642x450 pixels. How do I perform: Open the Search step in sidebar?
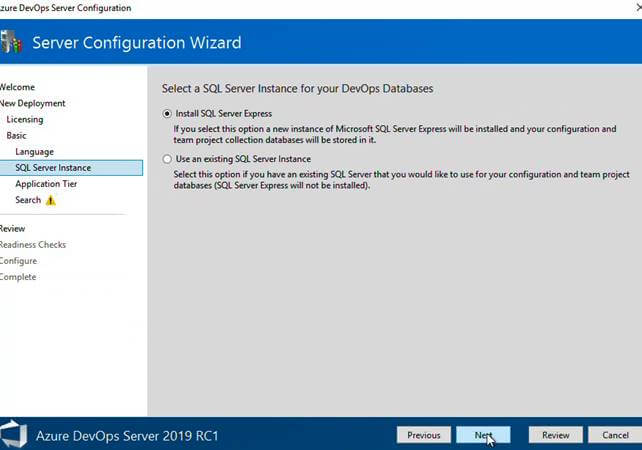click(x=28, y=200)
